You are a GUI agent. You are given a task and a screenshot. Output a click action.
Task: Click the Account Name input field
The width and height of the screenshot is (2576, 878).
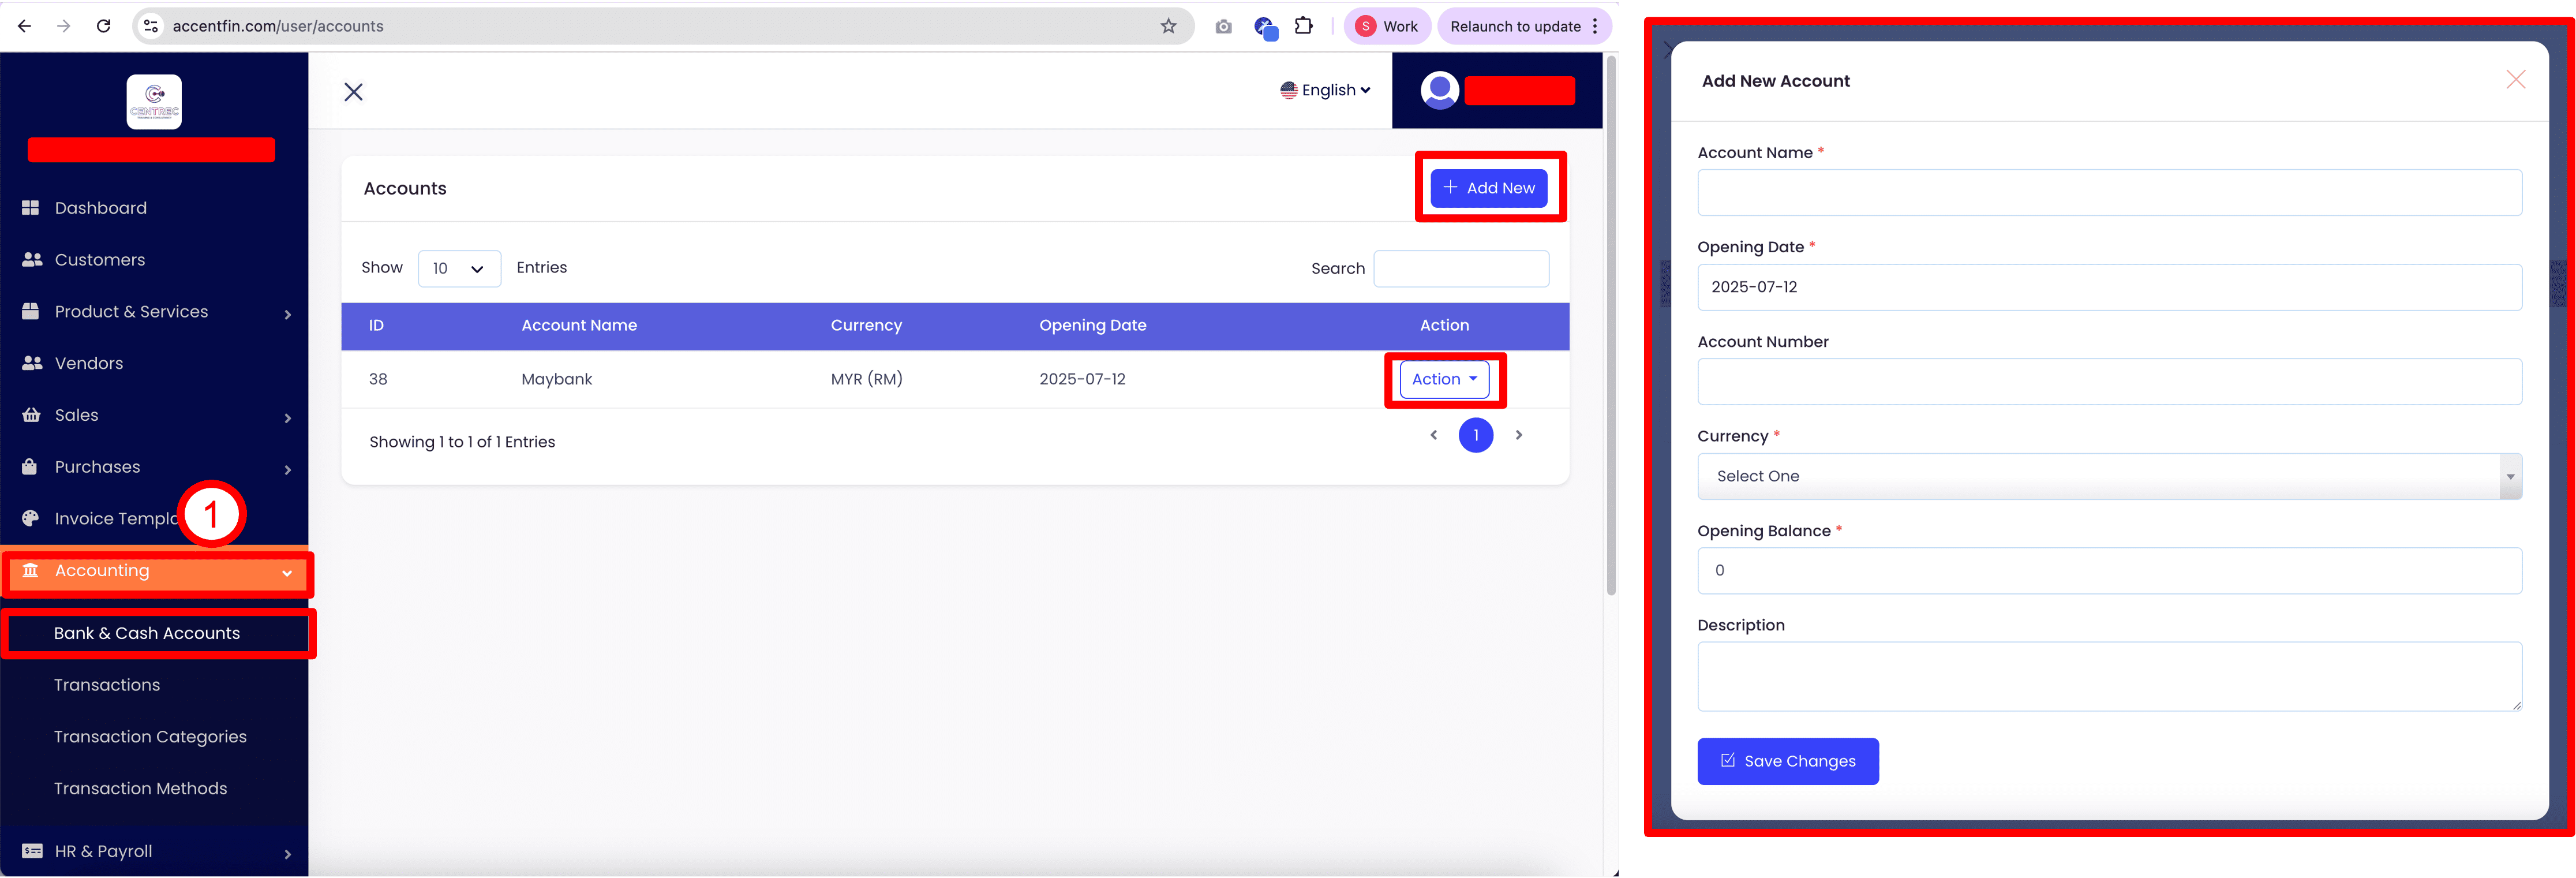2108,192
